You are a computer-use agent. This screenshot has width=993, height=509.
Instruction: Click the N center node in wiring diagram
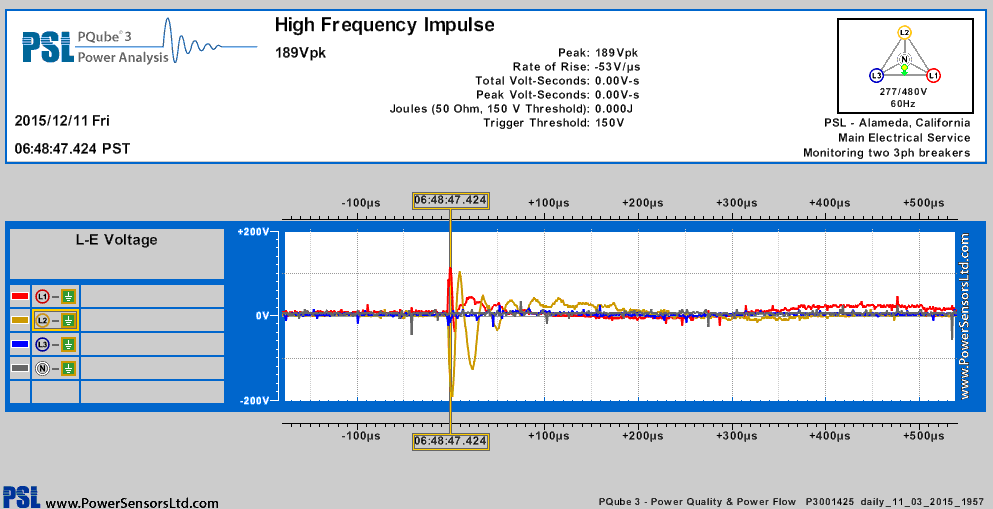coord(904,60)
